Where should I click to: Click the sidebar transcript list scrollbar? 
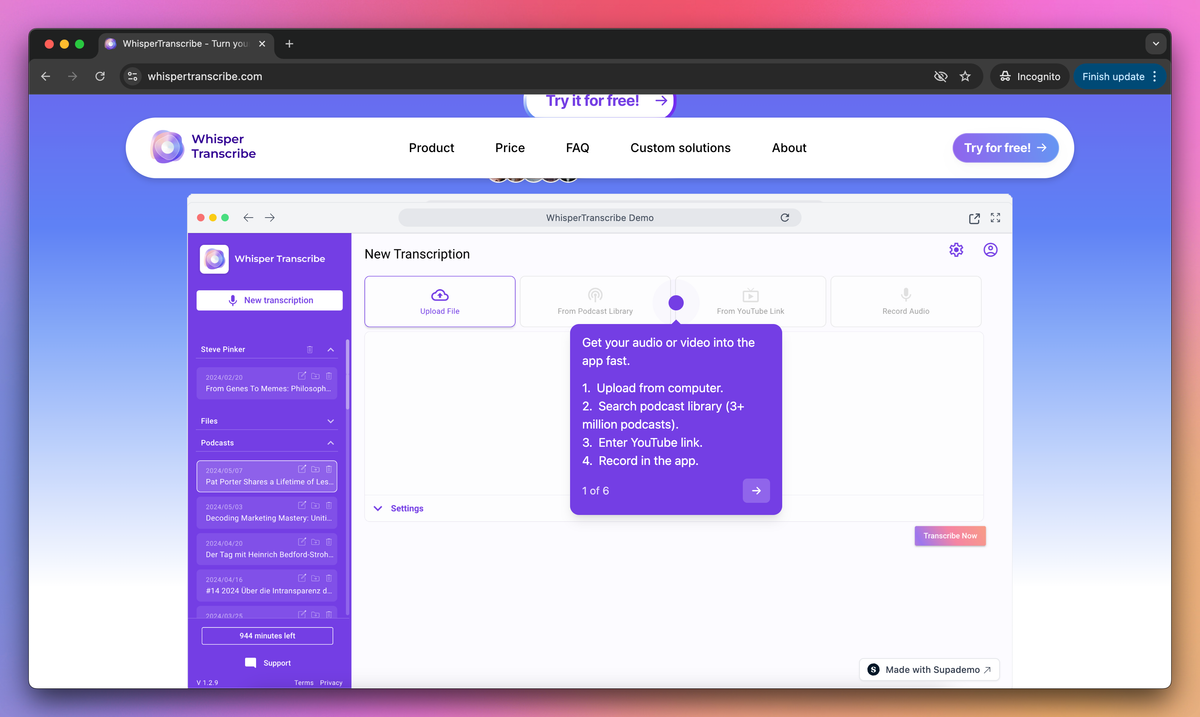click(x=348, y=375)
